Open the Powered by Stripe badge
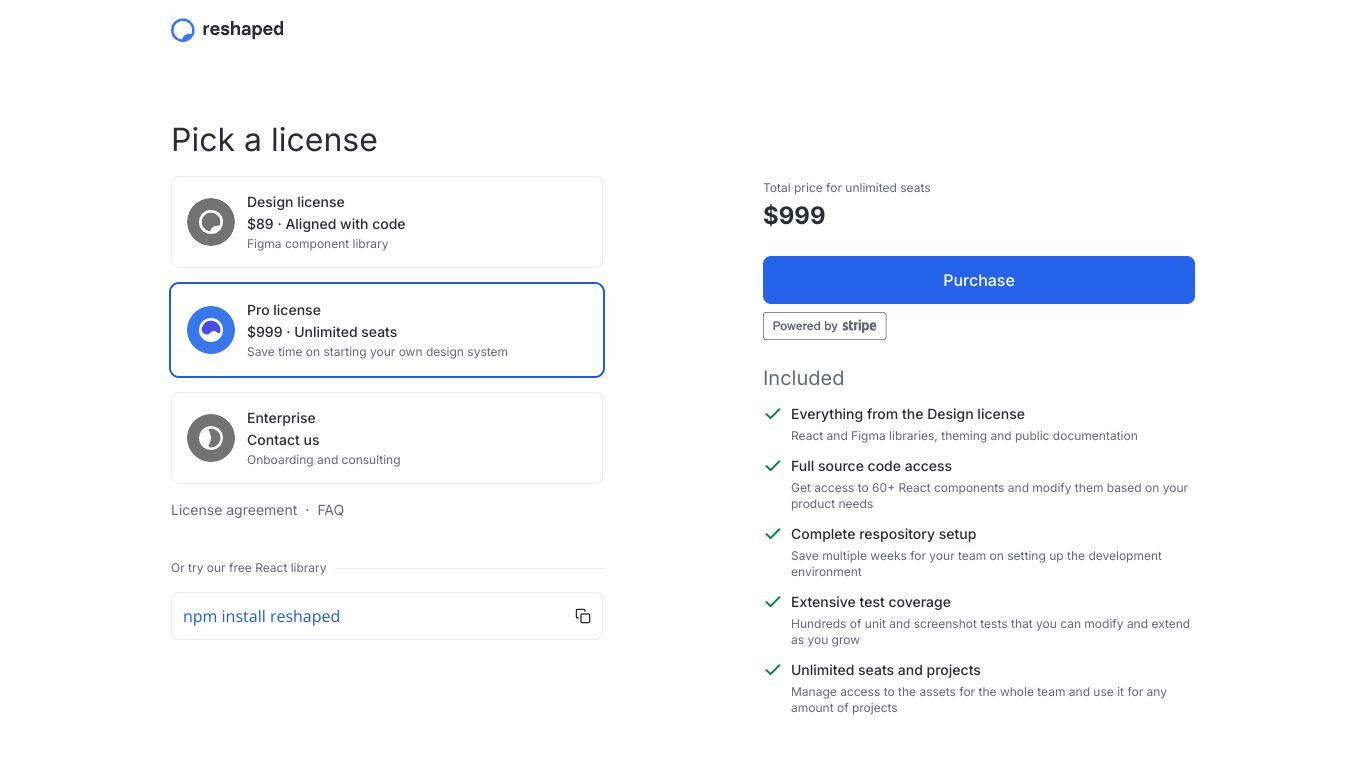The width and height of the screenshot is (1366, 768). pos(825,326)
